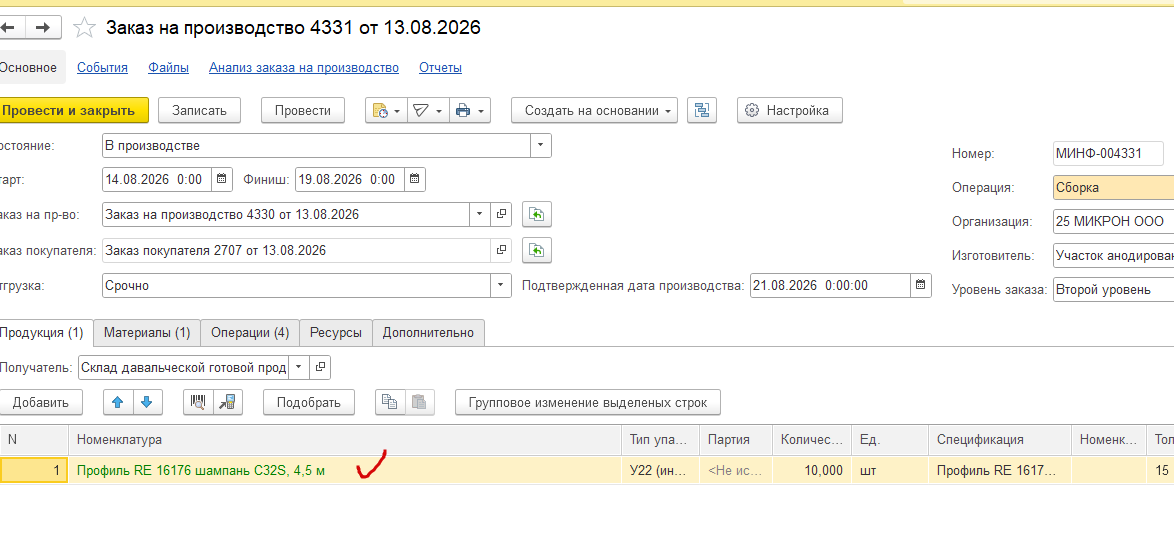Open the Отчеты link
Screen dimensions: 1174x548
440,67
